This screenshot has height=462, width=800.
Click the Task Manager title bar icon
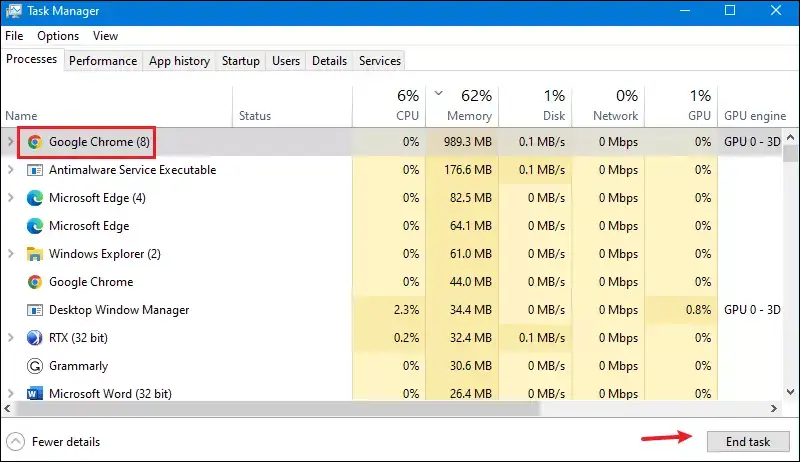(x=14, y=11)
